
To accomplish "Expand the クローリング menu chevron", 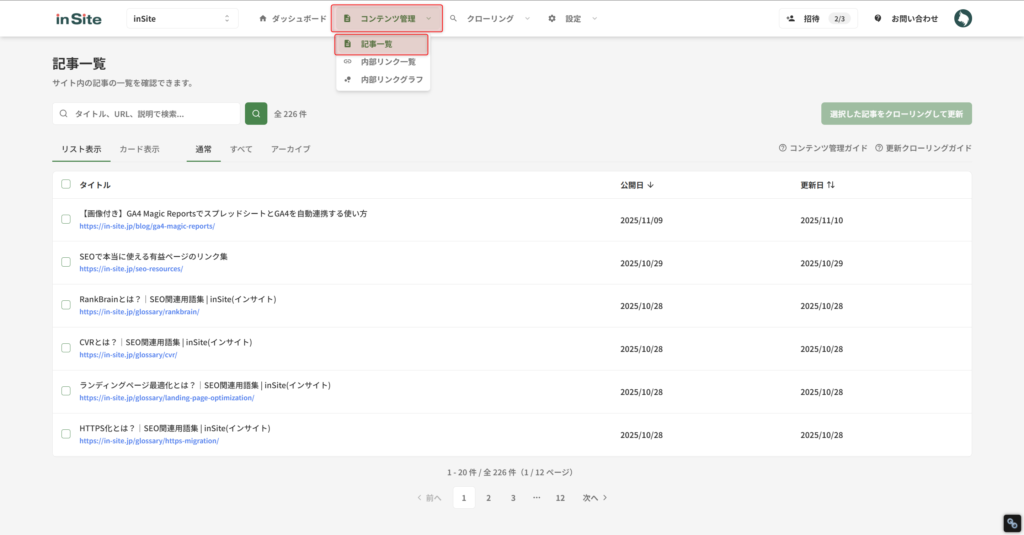I will coord(527,18).
